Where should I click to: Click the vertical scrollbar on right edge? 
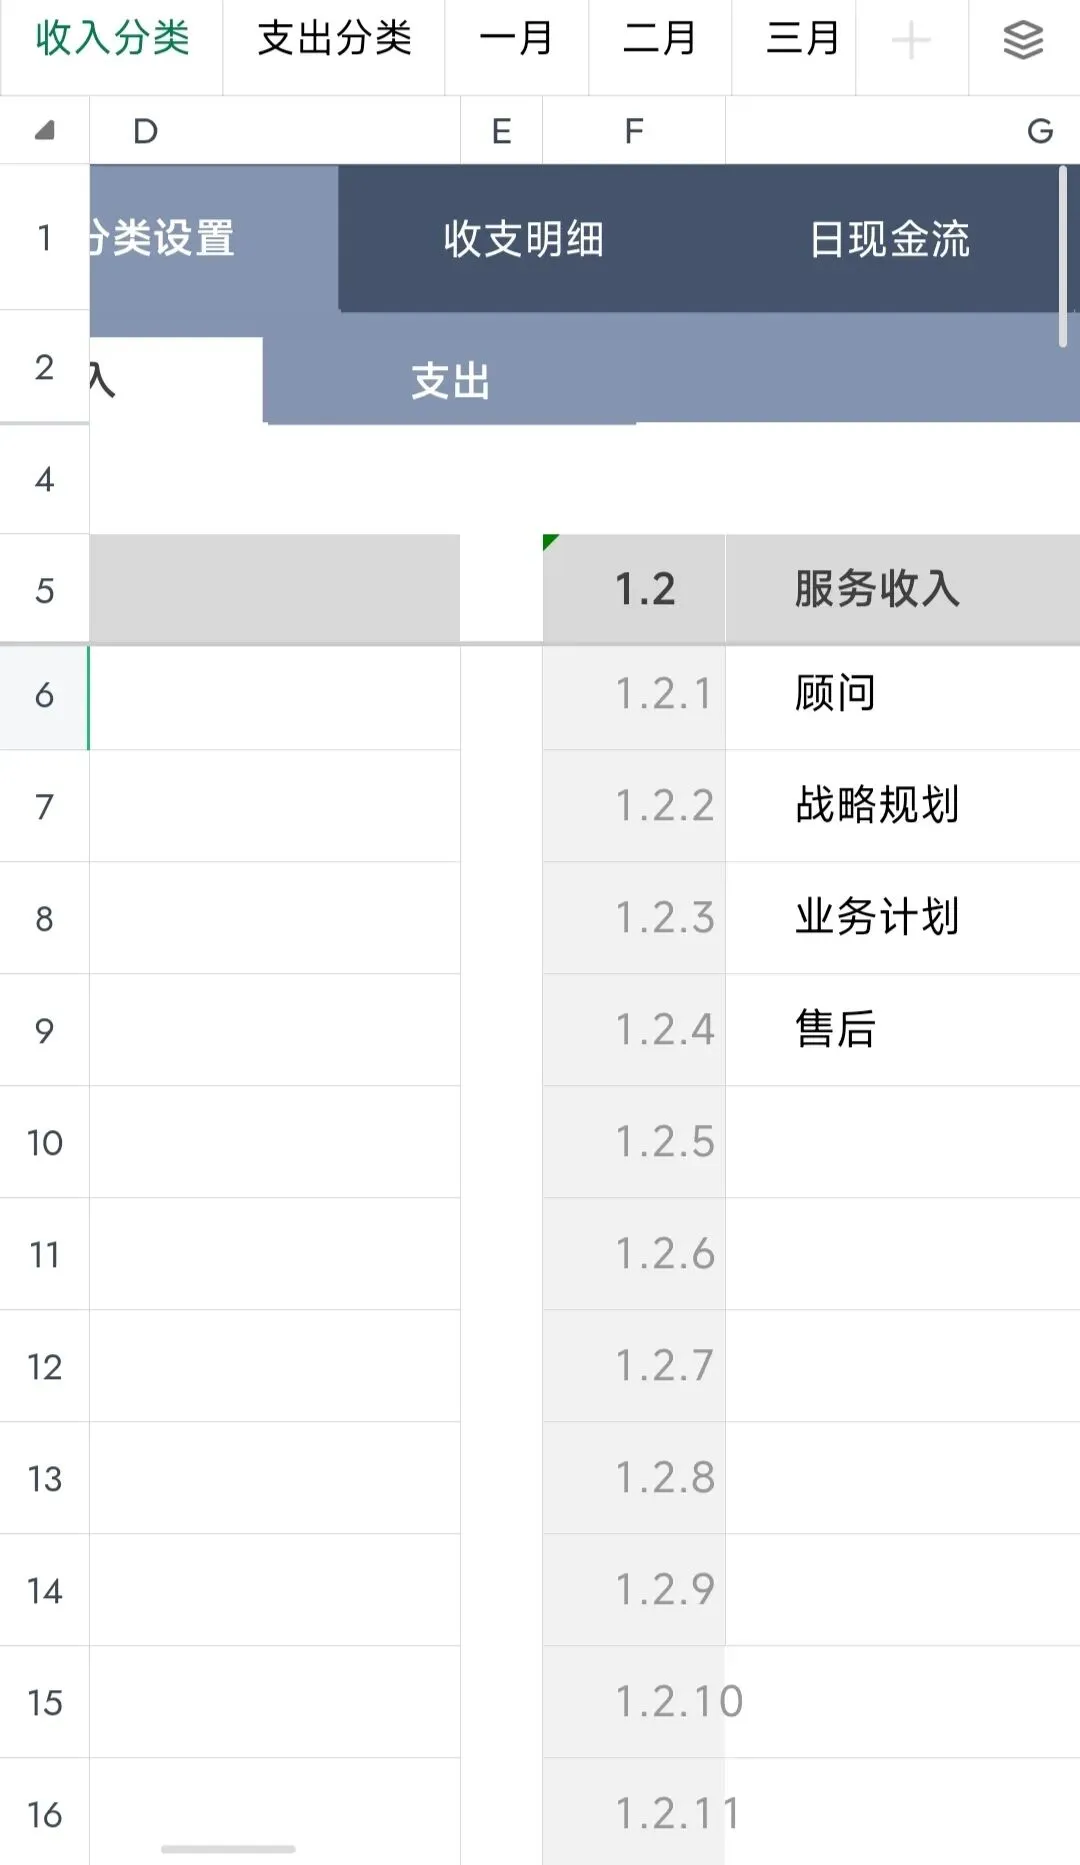click(x=1062, y=257)
